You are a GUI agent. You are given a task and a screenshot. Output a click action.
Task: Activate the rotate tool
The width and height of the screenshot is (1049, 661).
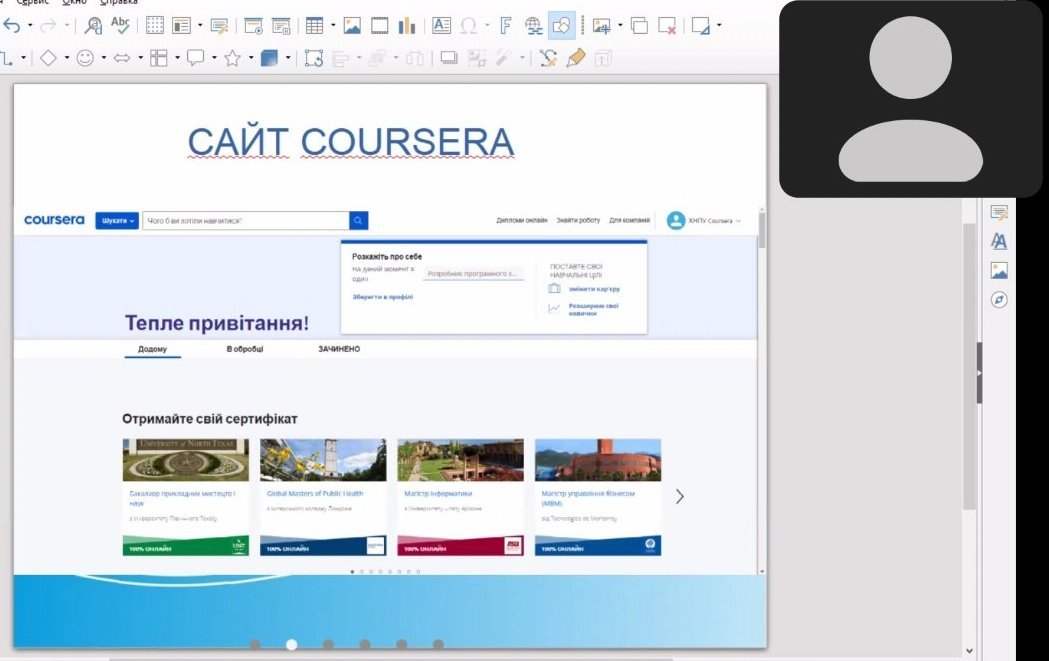(x=314, y=58)
